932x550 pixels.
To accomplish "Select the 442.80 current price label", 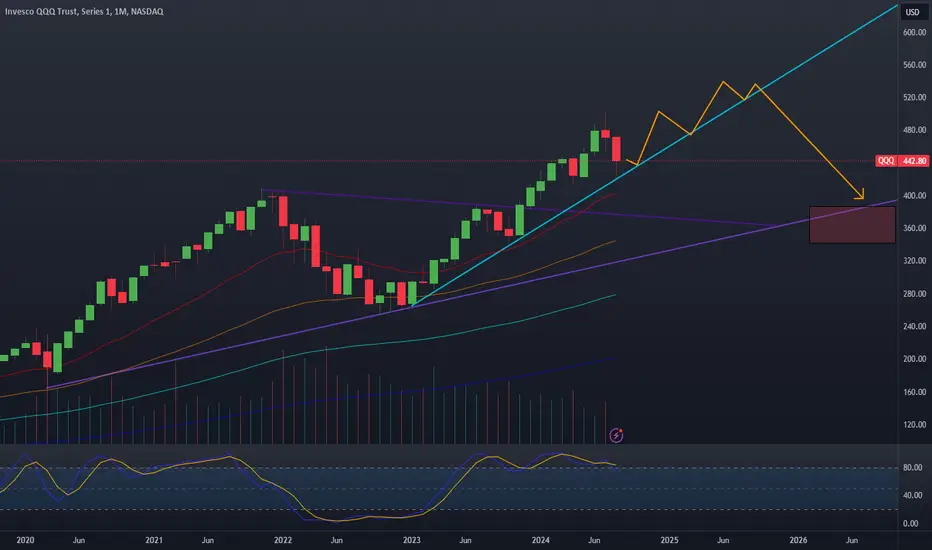I will point(914,161).
